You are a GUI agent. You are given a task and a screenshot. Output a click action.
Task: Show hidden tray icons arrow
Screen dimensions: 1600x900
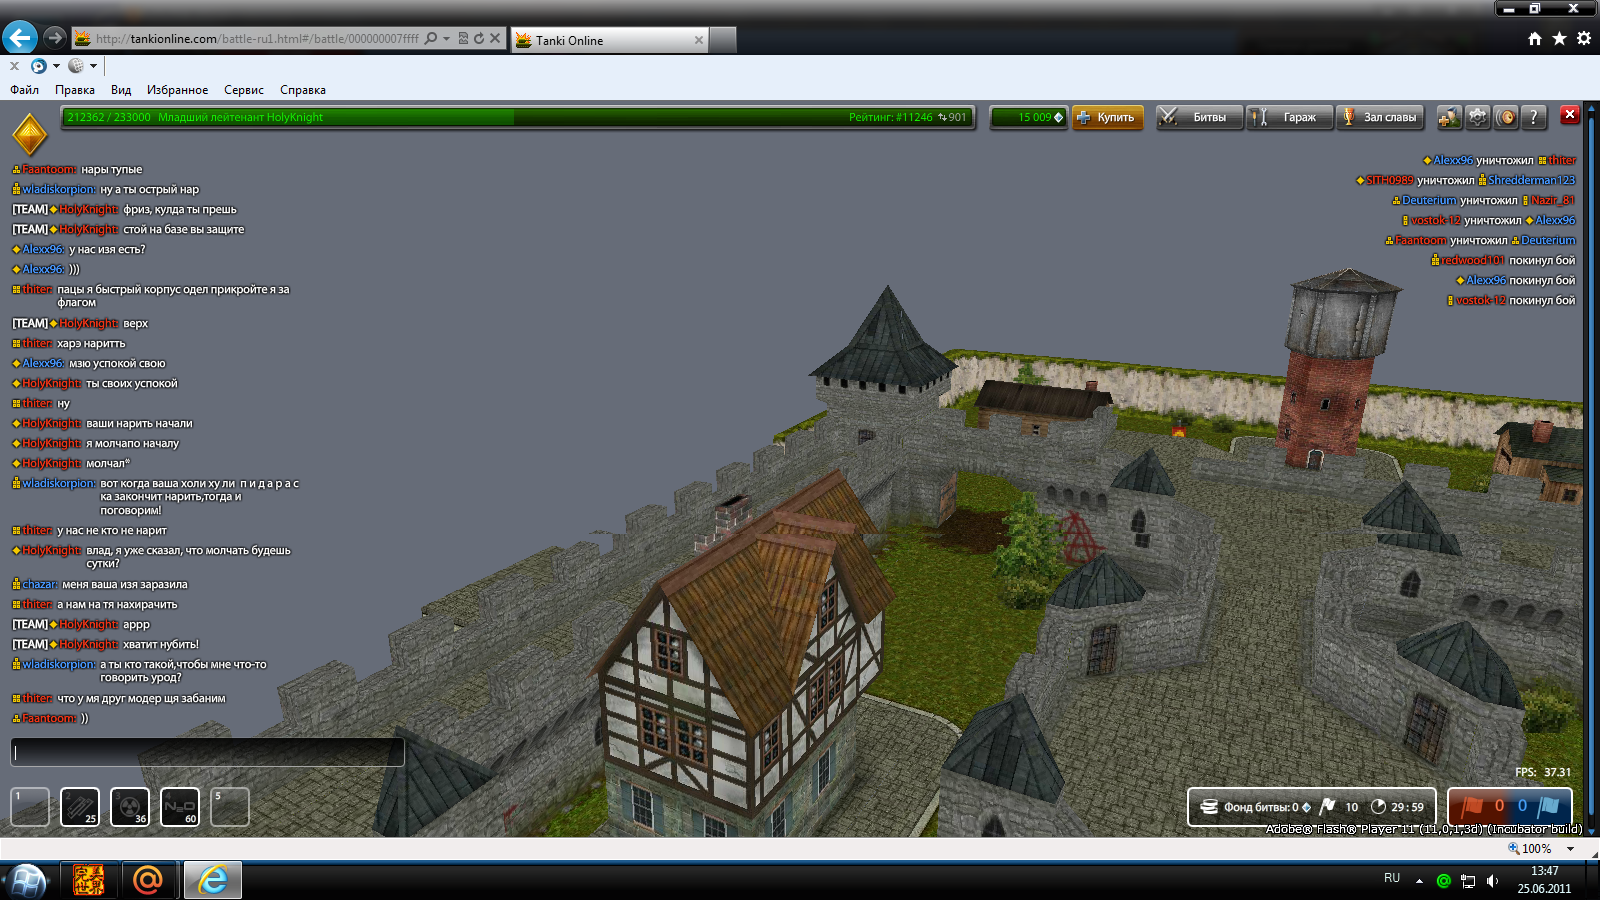(x=1419, y=881)
